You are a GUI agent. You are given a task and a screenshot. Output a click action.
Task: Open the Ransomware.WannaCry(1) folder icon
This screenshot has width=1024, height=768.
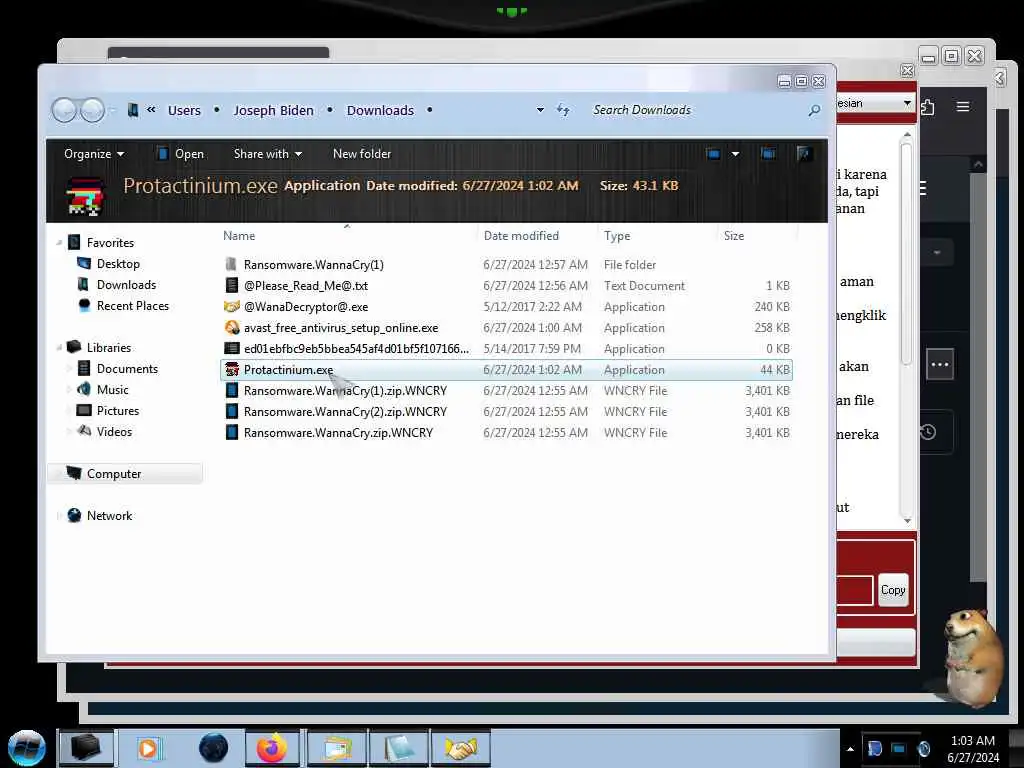pyautogui.click(x=231, y=264)
